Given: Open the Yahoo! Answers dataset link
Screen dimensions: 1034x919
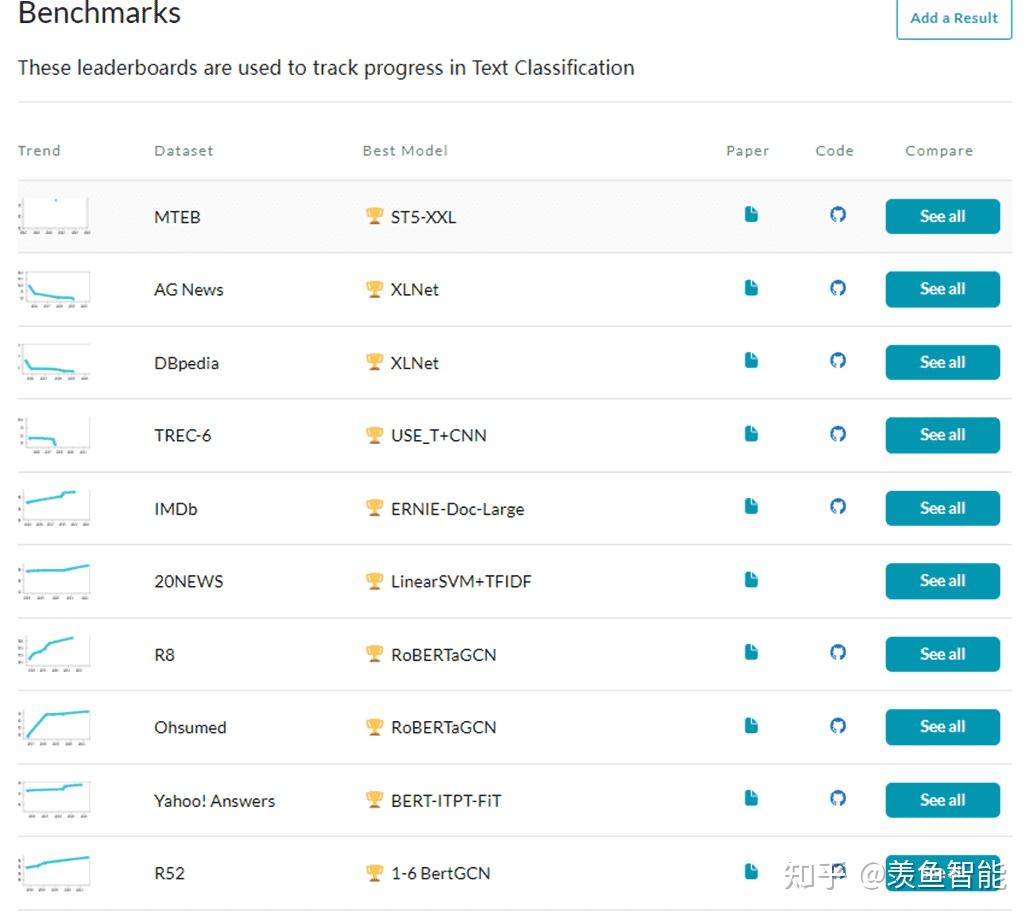Looking at the screenshot, I should [214, 801].
